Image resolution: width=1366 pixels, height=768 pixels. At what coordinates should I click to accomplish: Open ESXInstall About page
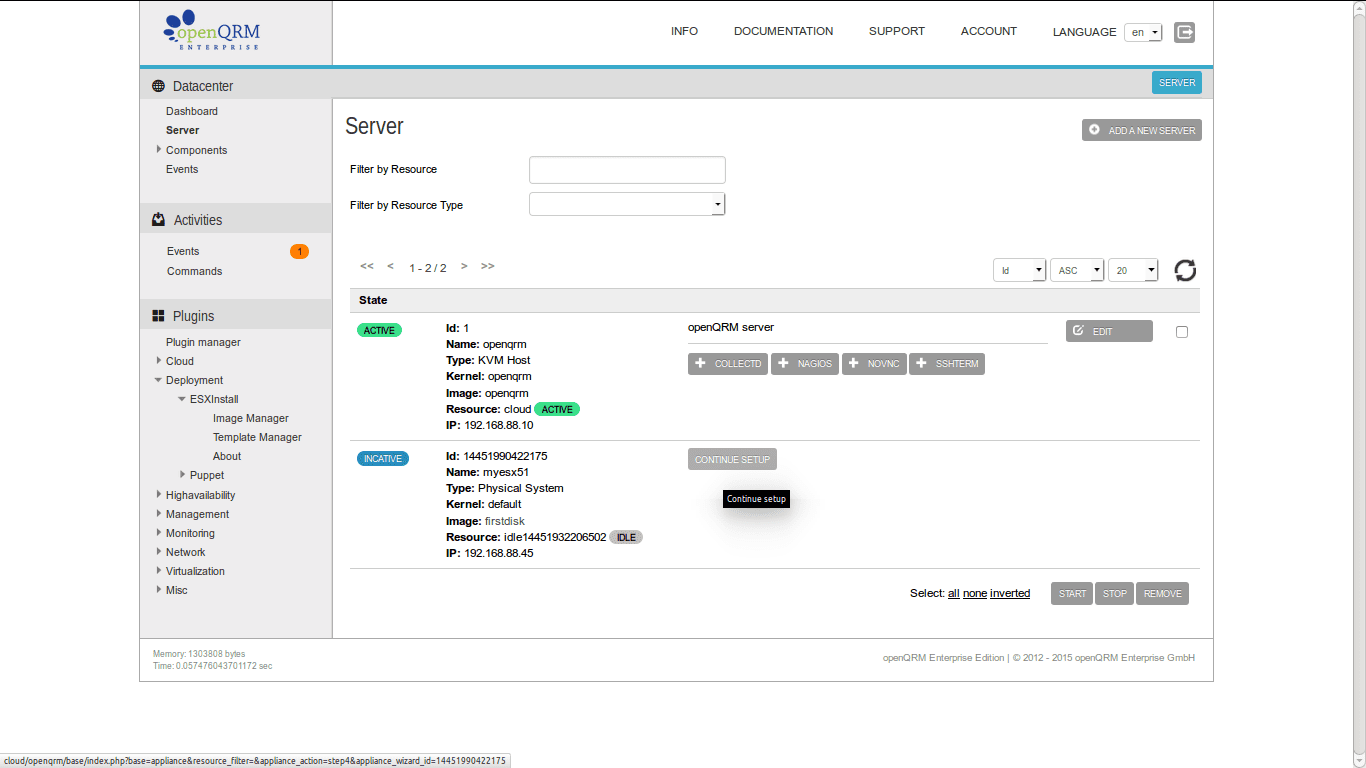click(x=227, y=456)
